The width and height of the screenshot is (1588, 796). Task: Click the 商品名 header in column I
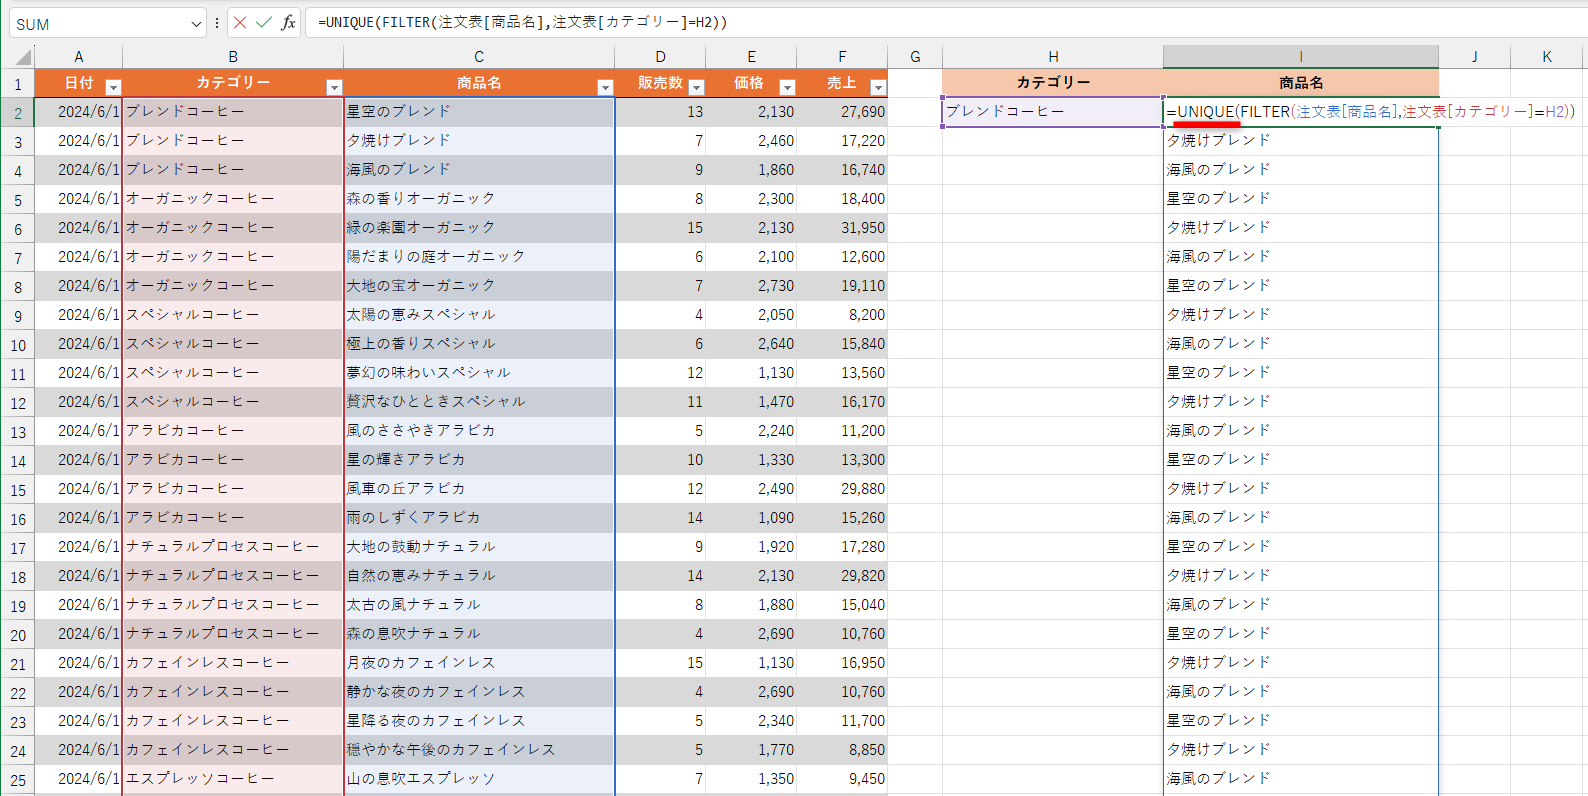click(x=1301, y=83)
